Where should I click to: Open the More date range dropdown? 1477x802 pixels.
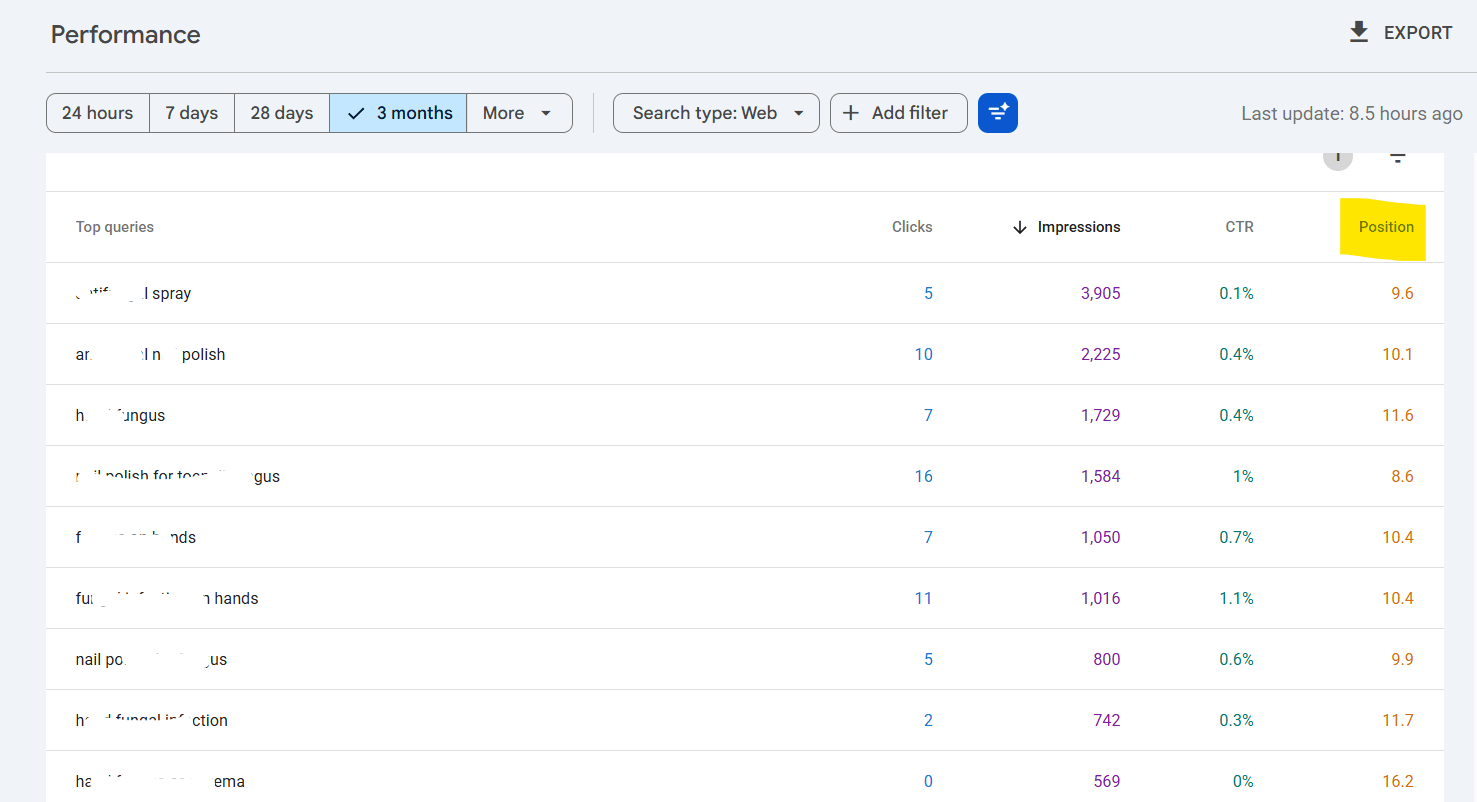(x=519, y=113)
